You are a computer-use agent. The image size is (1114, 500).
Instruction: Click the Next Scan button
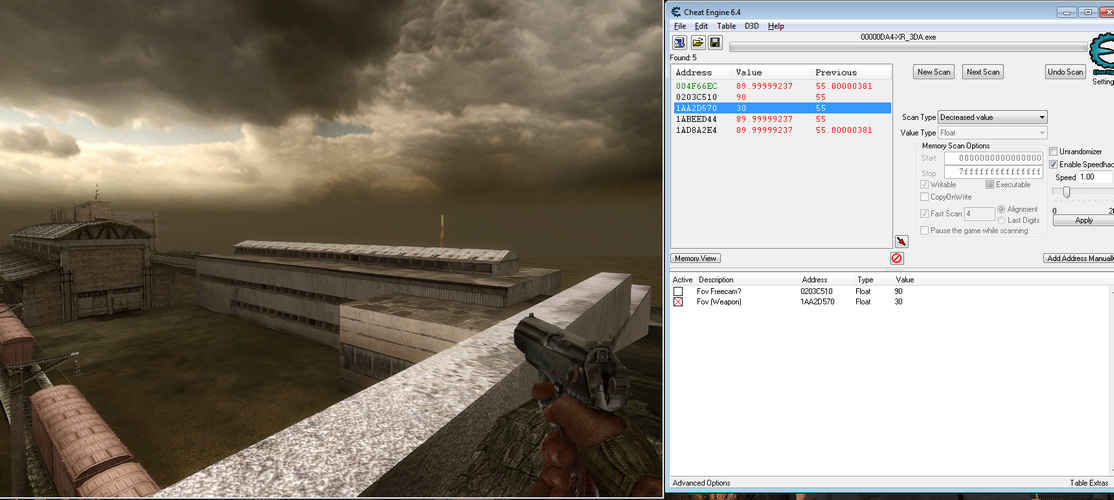(982, 72)
